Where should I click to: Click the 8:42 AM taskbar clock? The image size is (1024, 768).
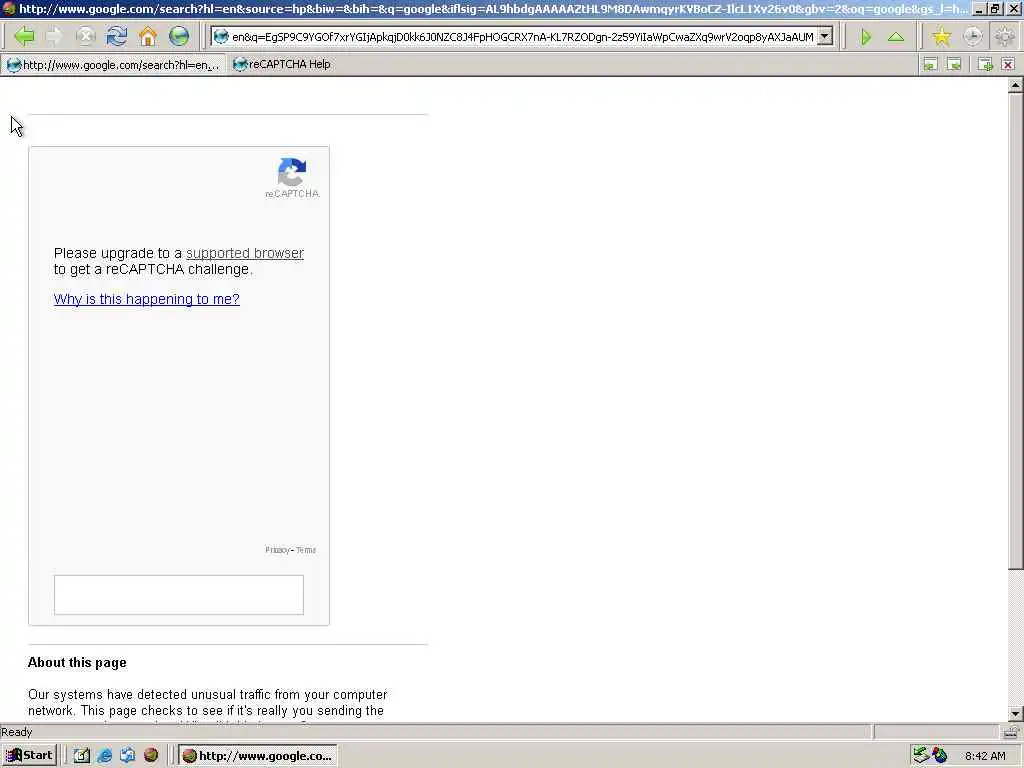985,756
